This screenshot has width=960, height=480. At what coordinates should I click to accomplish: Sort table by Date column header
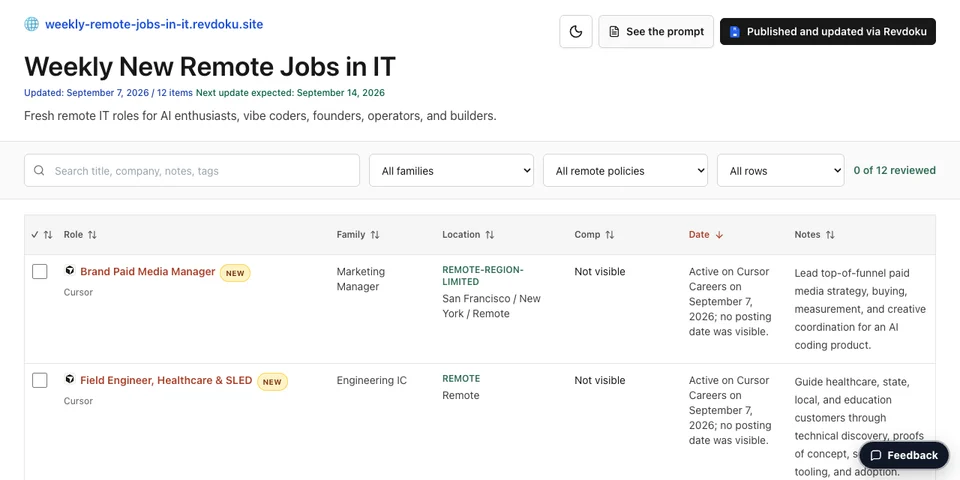(x=706, y=234)
